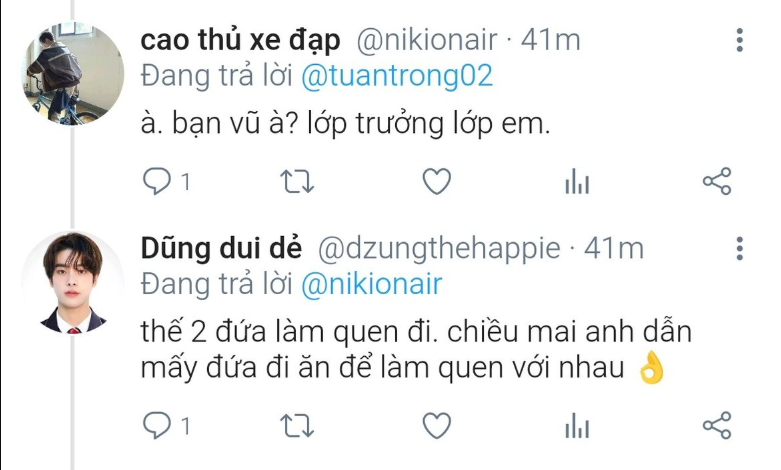Reply to the cao thủ xe đạp tweet
Image resolution: width=781 pixels, height=470 pixels.
point(157,181)
